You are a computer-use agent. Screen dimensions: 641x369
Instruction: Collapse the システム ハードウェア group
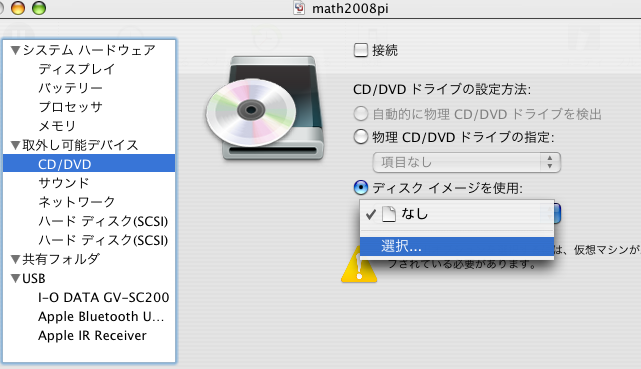pos(16,50)
